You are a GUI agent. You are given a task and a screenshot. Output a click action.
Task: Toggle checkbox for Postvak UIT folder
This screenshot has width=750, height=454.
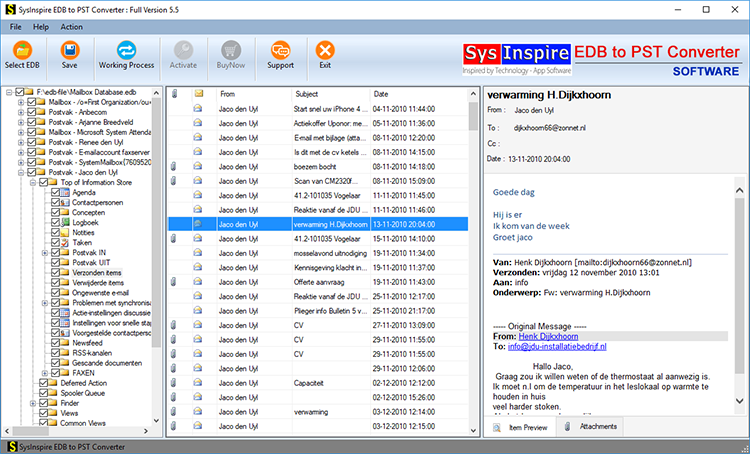(55, 263)
